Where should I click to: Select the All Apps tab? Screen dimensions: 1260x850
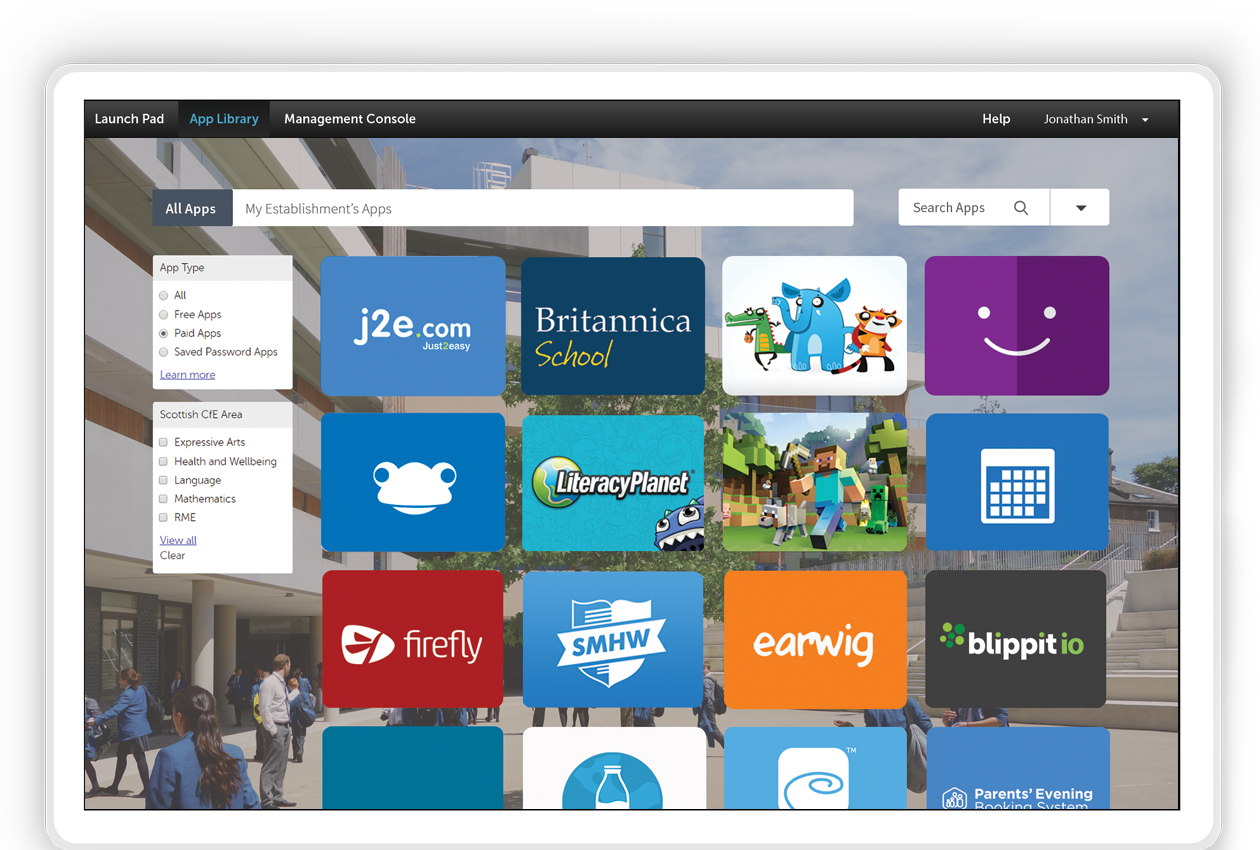click(191, 208)
